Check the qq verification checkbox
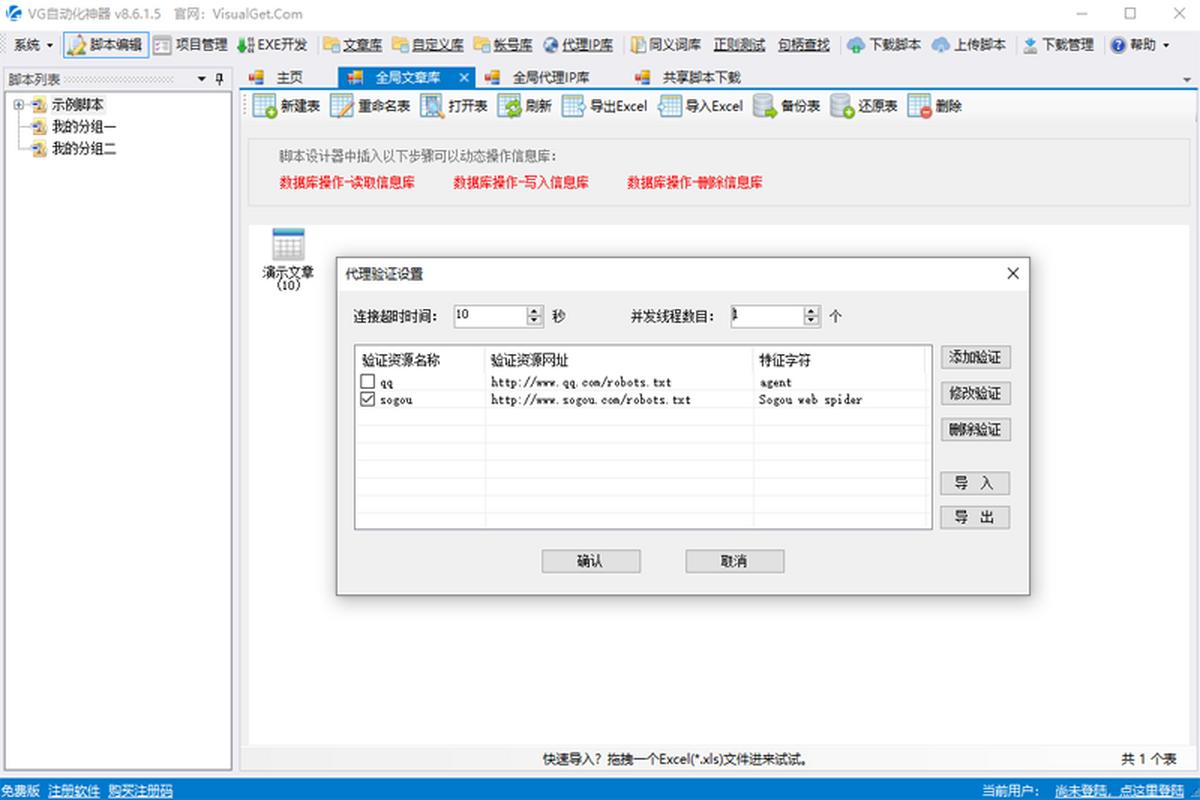This screenshot has width=1200, height=800. tap(367, 381)
